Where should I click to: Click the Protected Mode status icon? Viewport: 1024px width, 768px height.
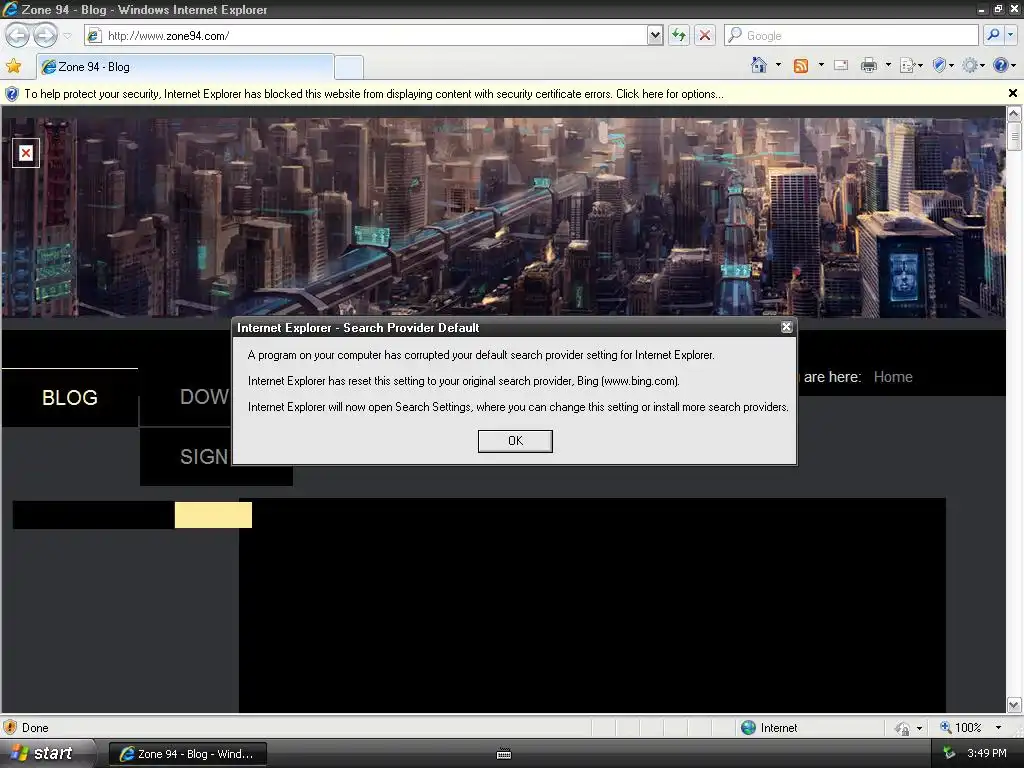pyautogui.click(x=902, y=728)
